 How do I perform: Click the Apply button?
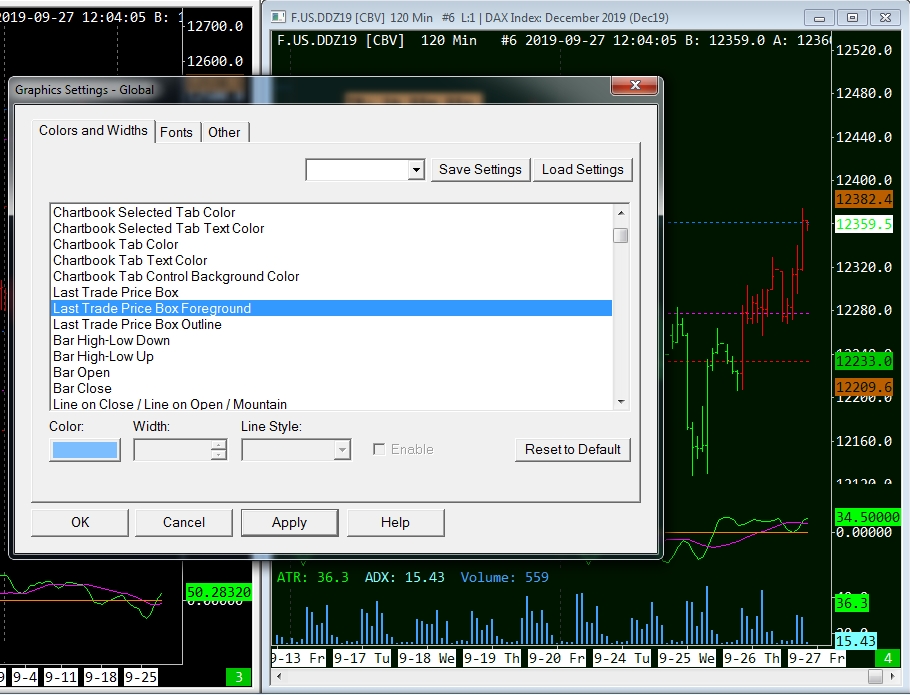point(289,522)
